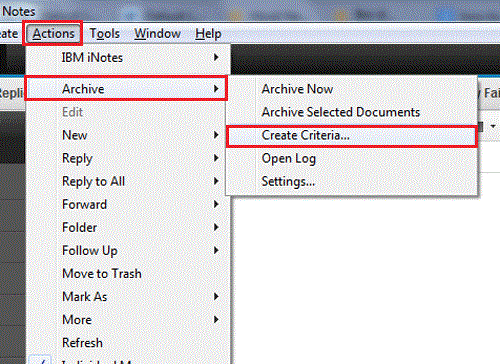Open the Help menu
Viewport: 500px width, 364px height.
(208, 33)
